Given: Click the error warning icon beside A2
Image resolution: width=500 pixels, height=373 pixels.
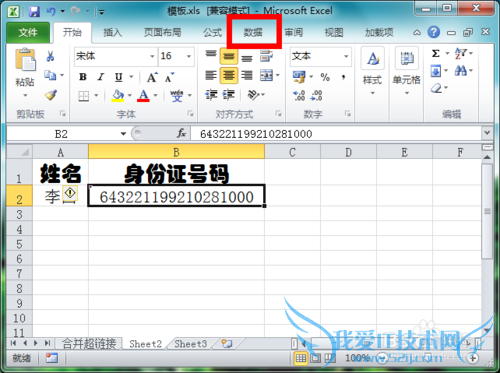Looking at the screenshot, I should click(70, 194).
